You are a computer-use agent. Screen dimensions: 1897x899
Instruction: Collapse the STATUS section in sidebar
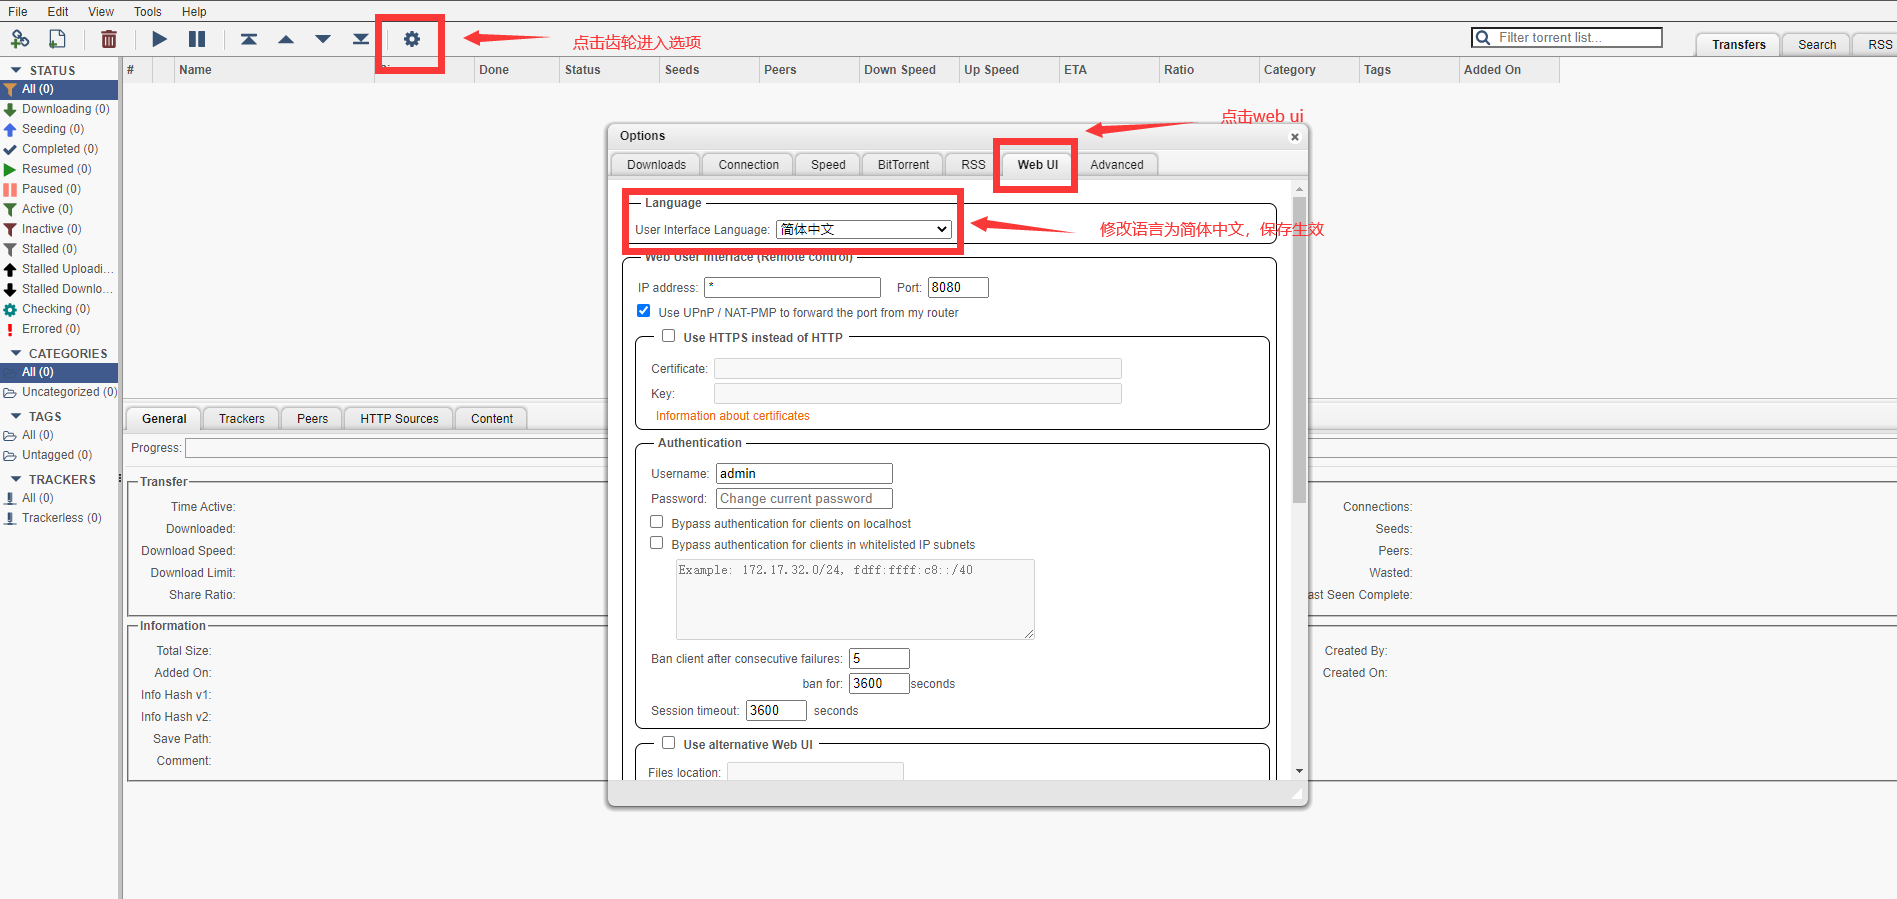[x=16, y=70]
